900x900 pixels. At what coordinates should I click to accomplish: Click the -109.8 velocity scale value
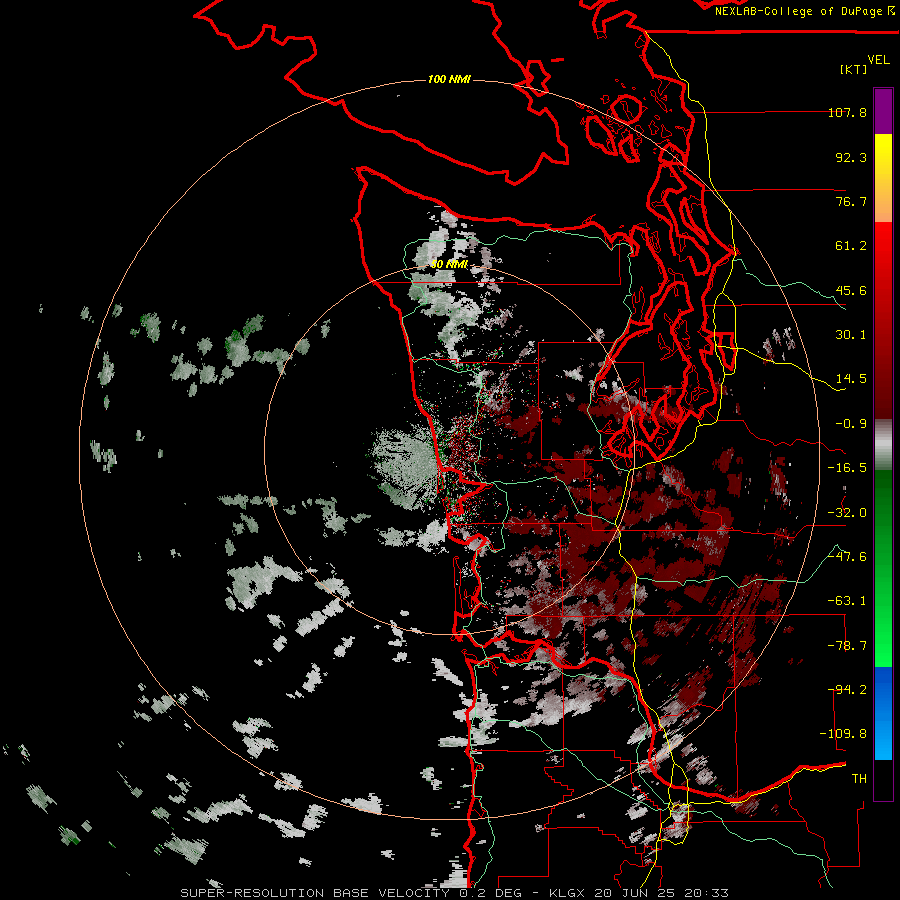point(844,734)
